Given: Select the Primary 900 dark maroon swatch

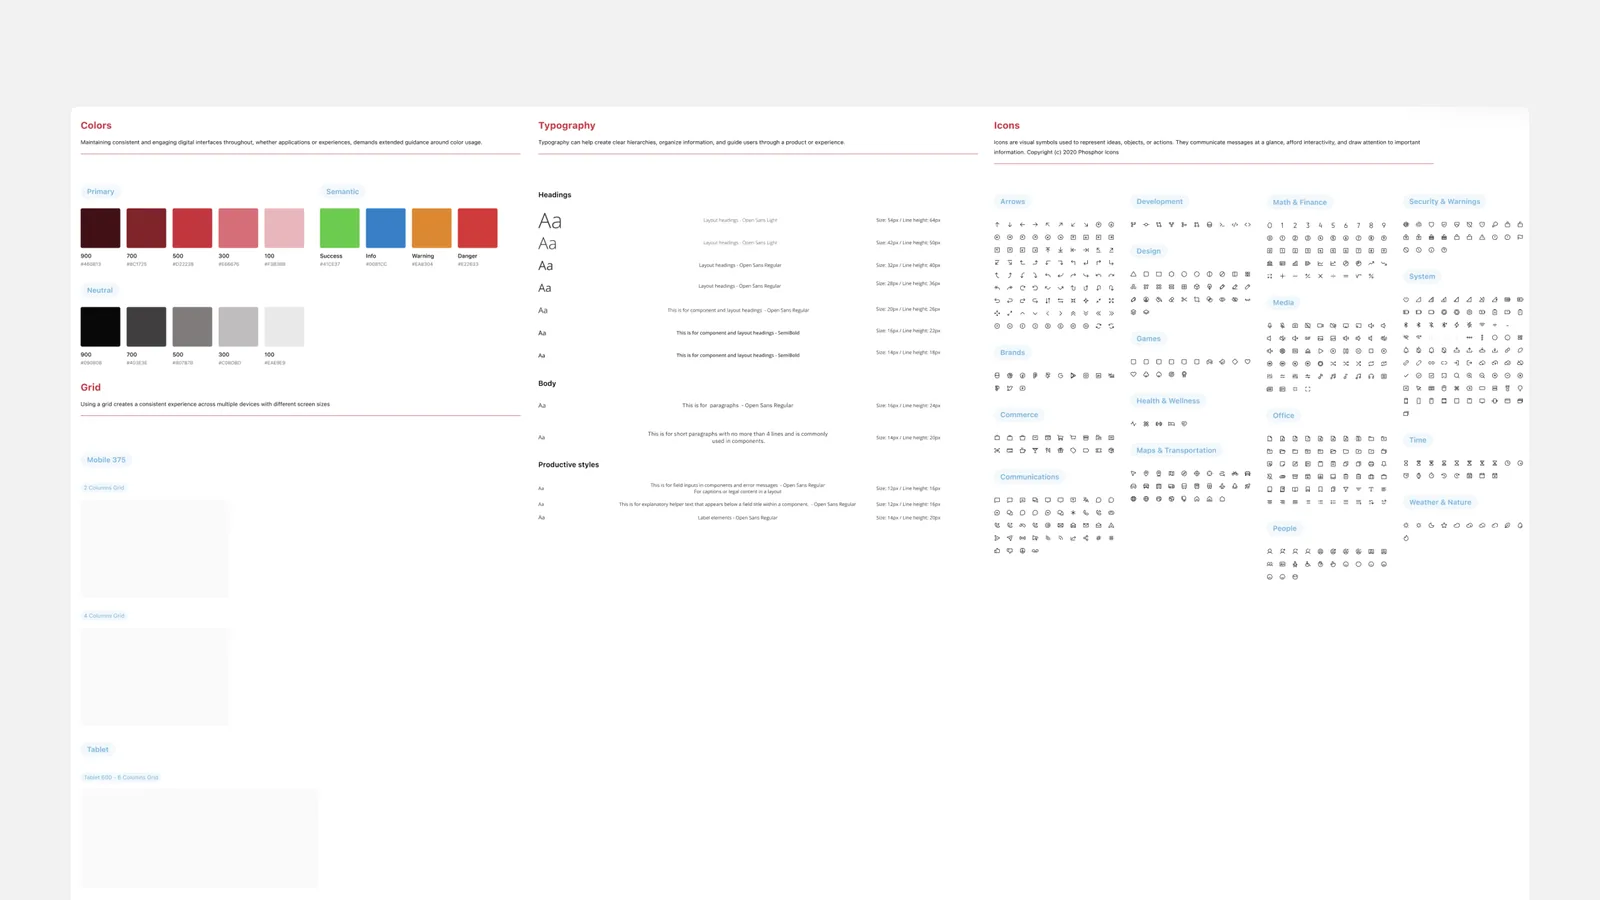Looking at the screenshot, I should coord(100,228).
